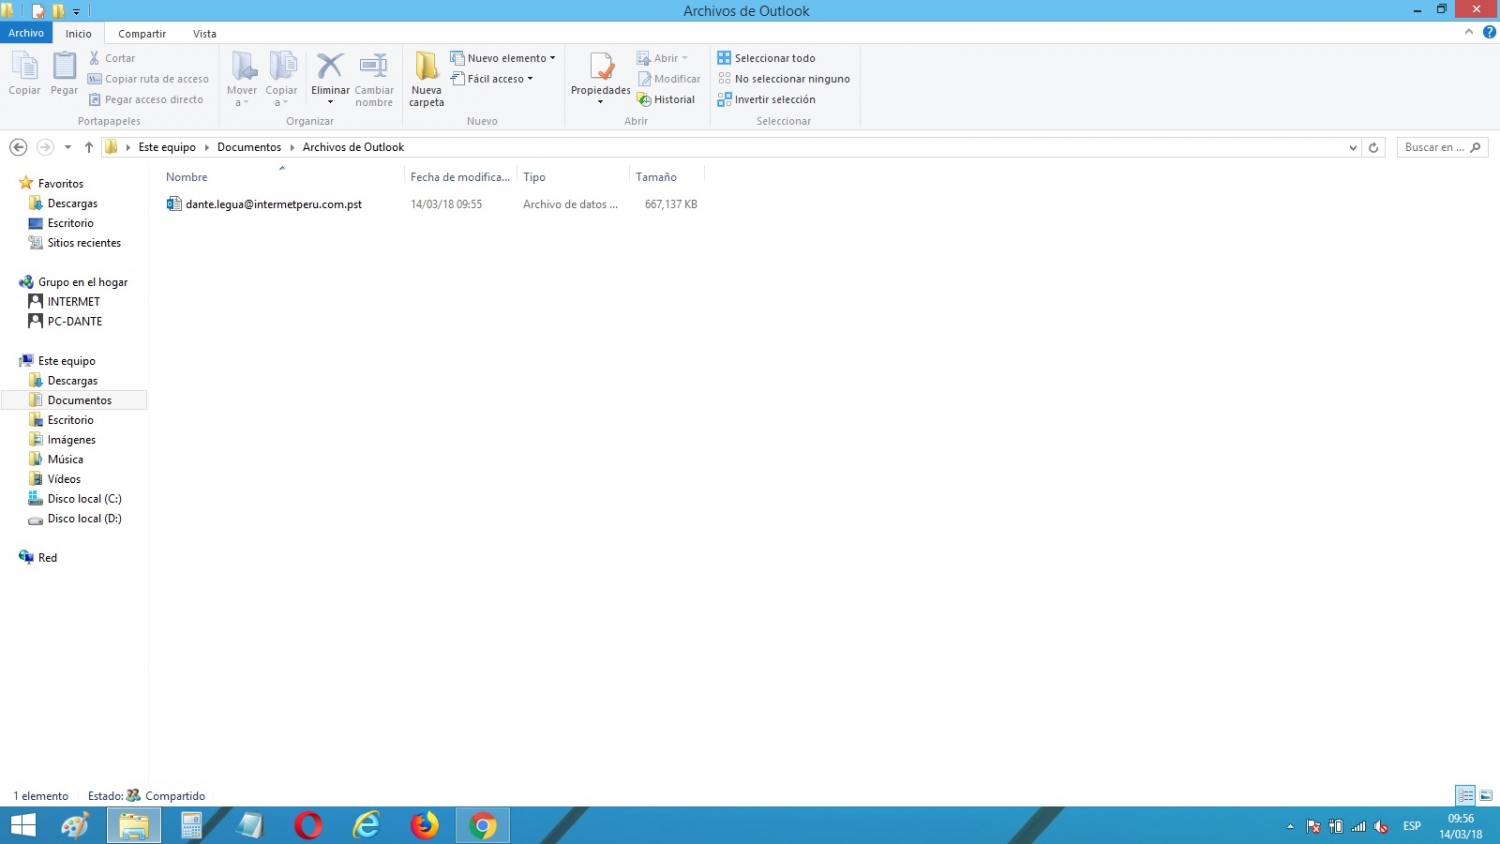
Task: Switch to details view icon
Action: coord(1465,796)
